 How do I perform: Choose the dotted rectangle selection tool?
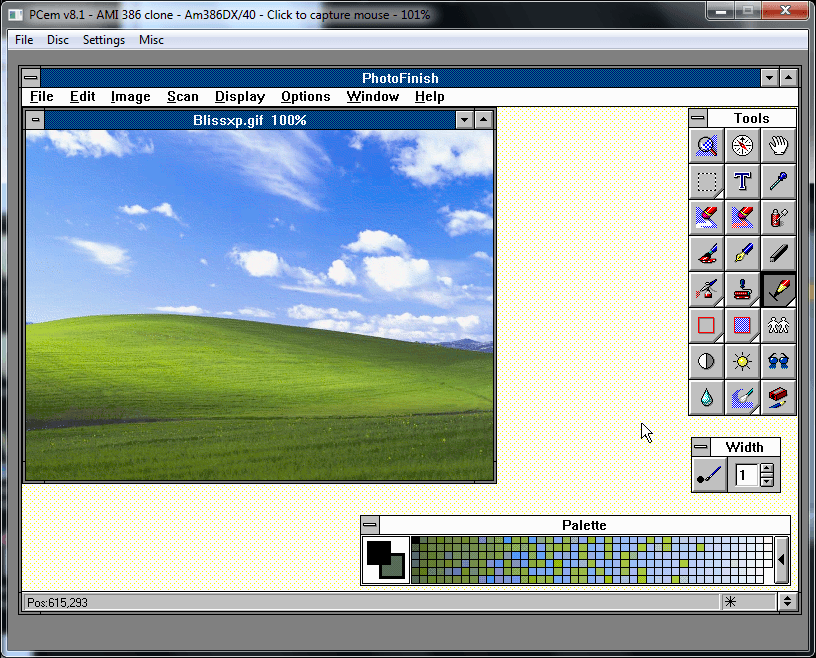click(706, 182)
